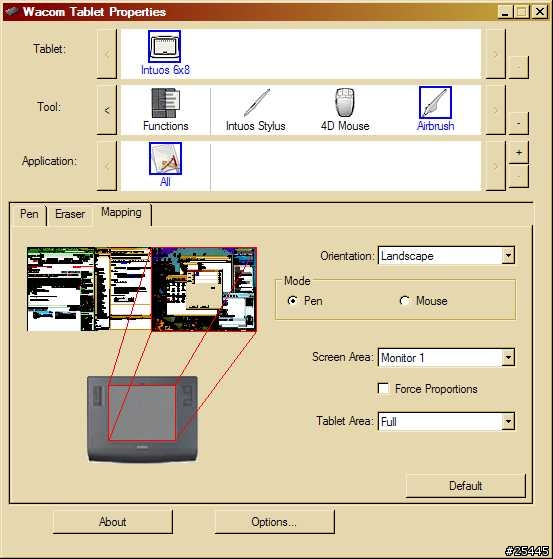This screenshot has width=553, height=559.
Task: Enable Force Proportions checkbox
Action: pyautogui.click(x=383, y=388)
